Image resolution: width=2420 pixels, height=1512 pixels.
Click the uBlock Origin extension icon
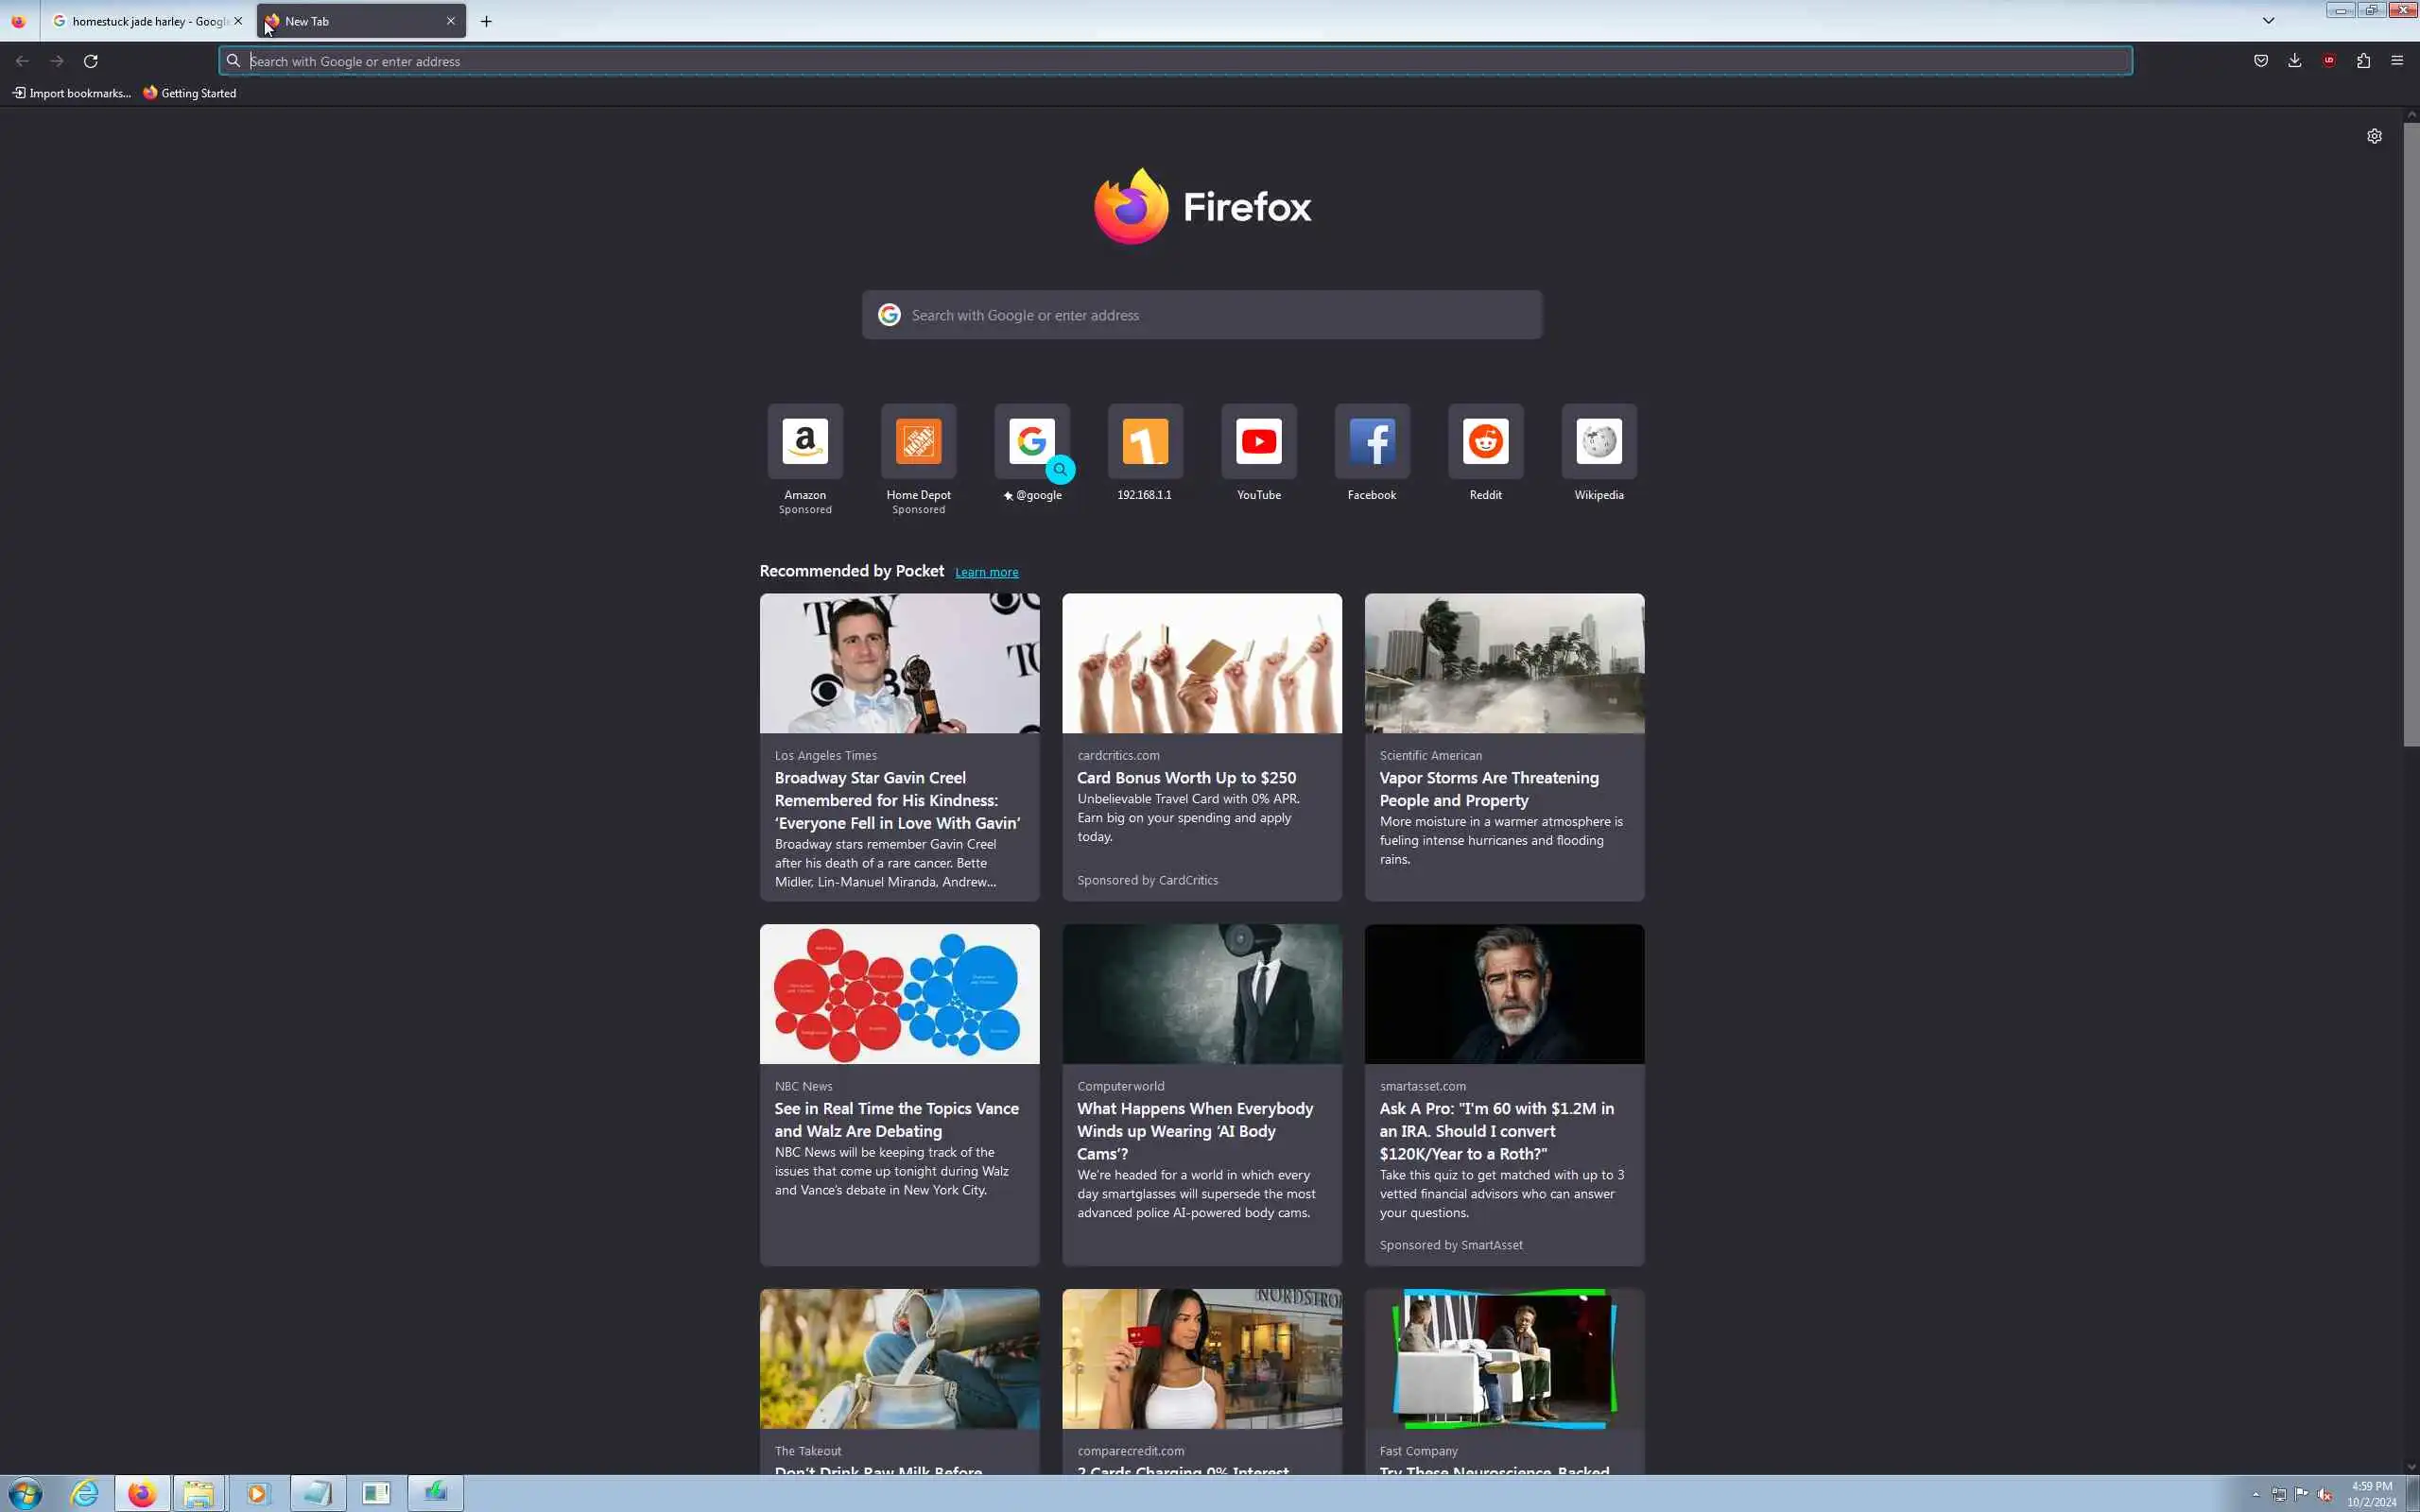(2329, 61)
